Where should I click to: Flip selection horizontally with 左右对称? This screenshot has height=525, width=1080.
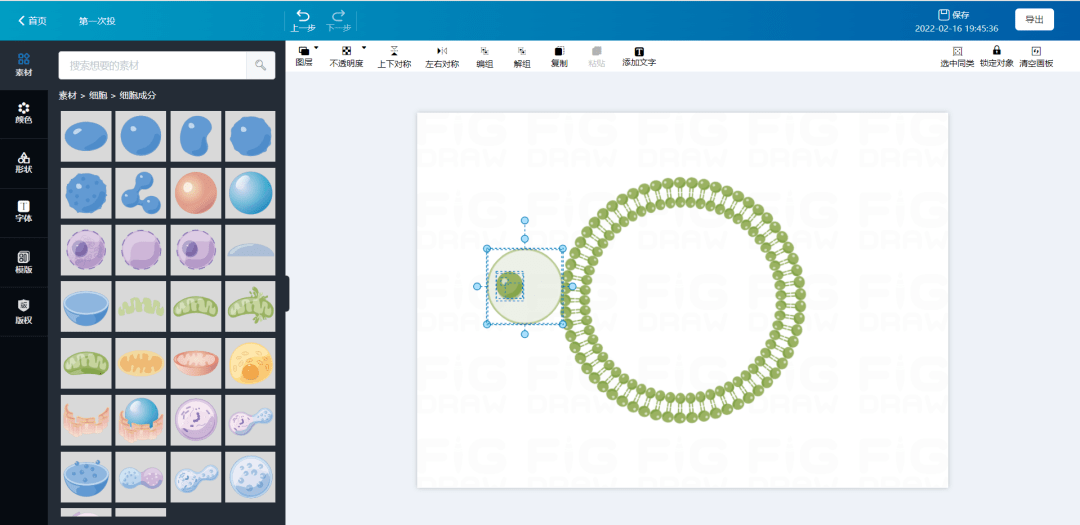click(442, 51)
